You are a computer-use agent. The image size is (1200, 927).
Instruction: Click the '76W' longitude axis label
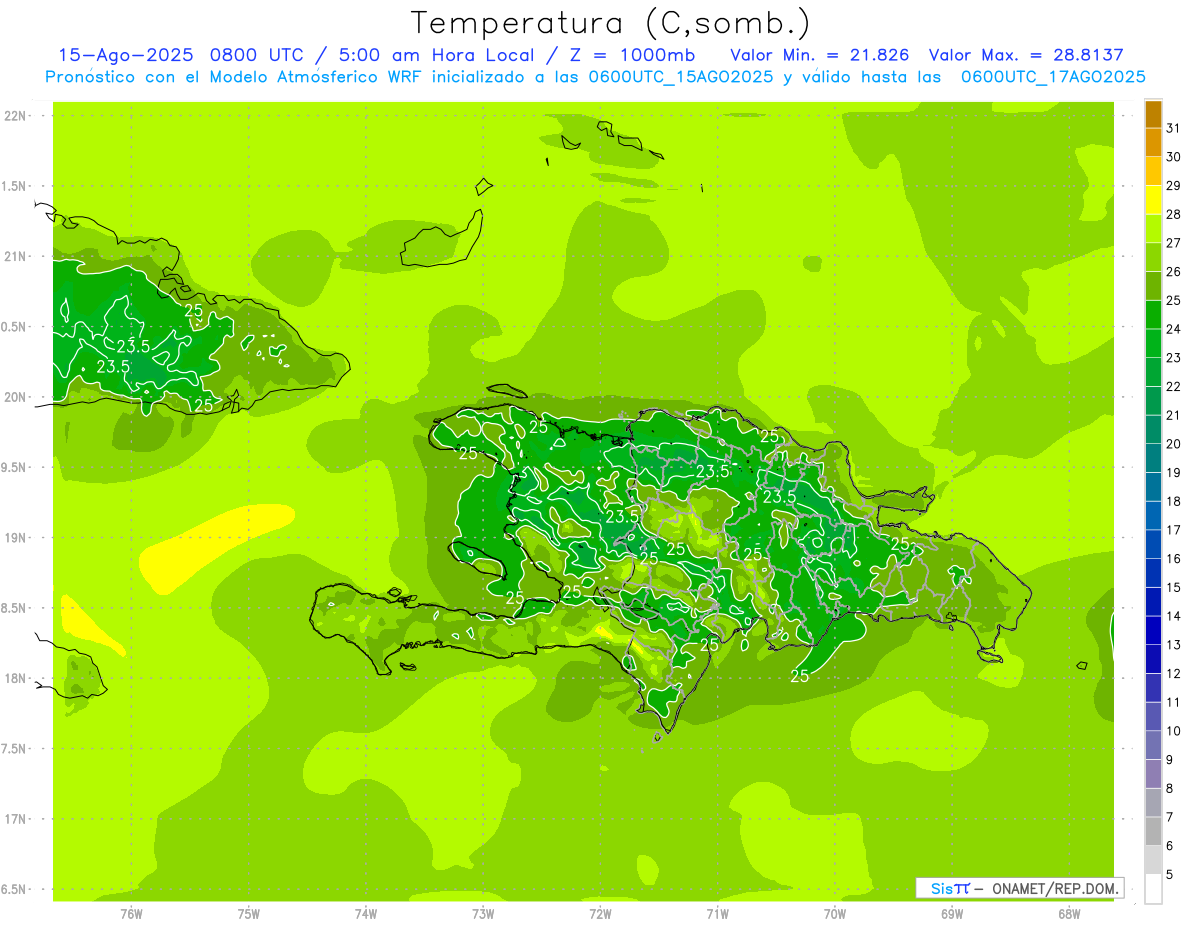131,913
